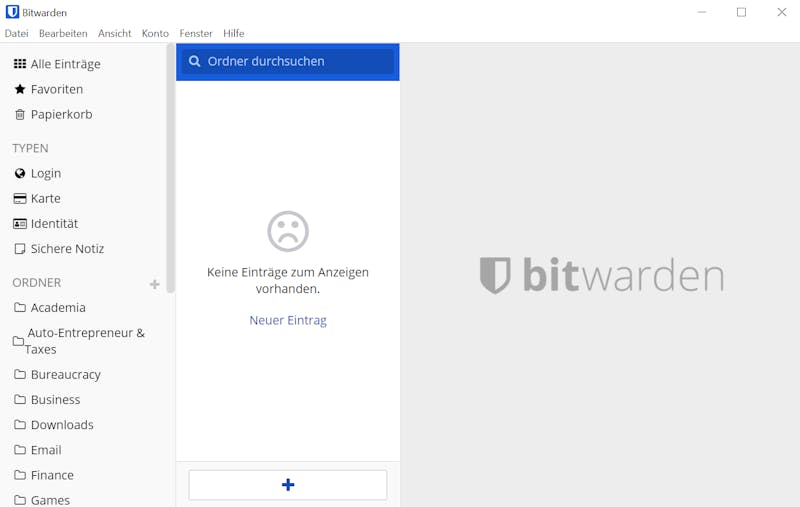
Task: Select Favoriten in the sidebar
Action: pyautogui.click(x=57, y=89)
